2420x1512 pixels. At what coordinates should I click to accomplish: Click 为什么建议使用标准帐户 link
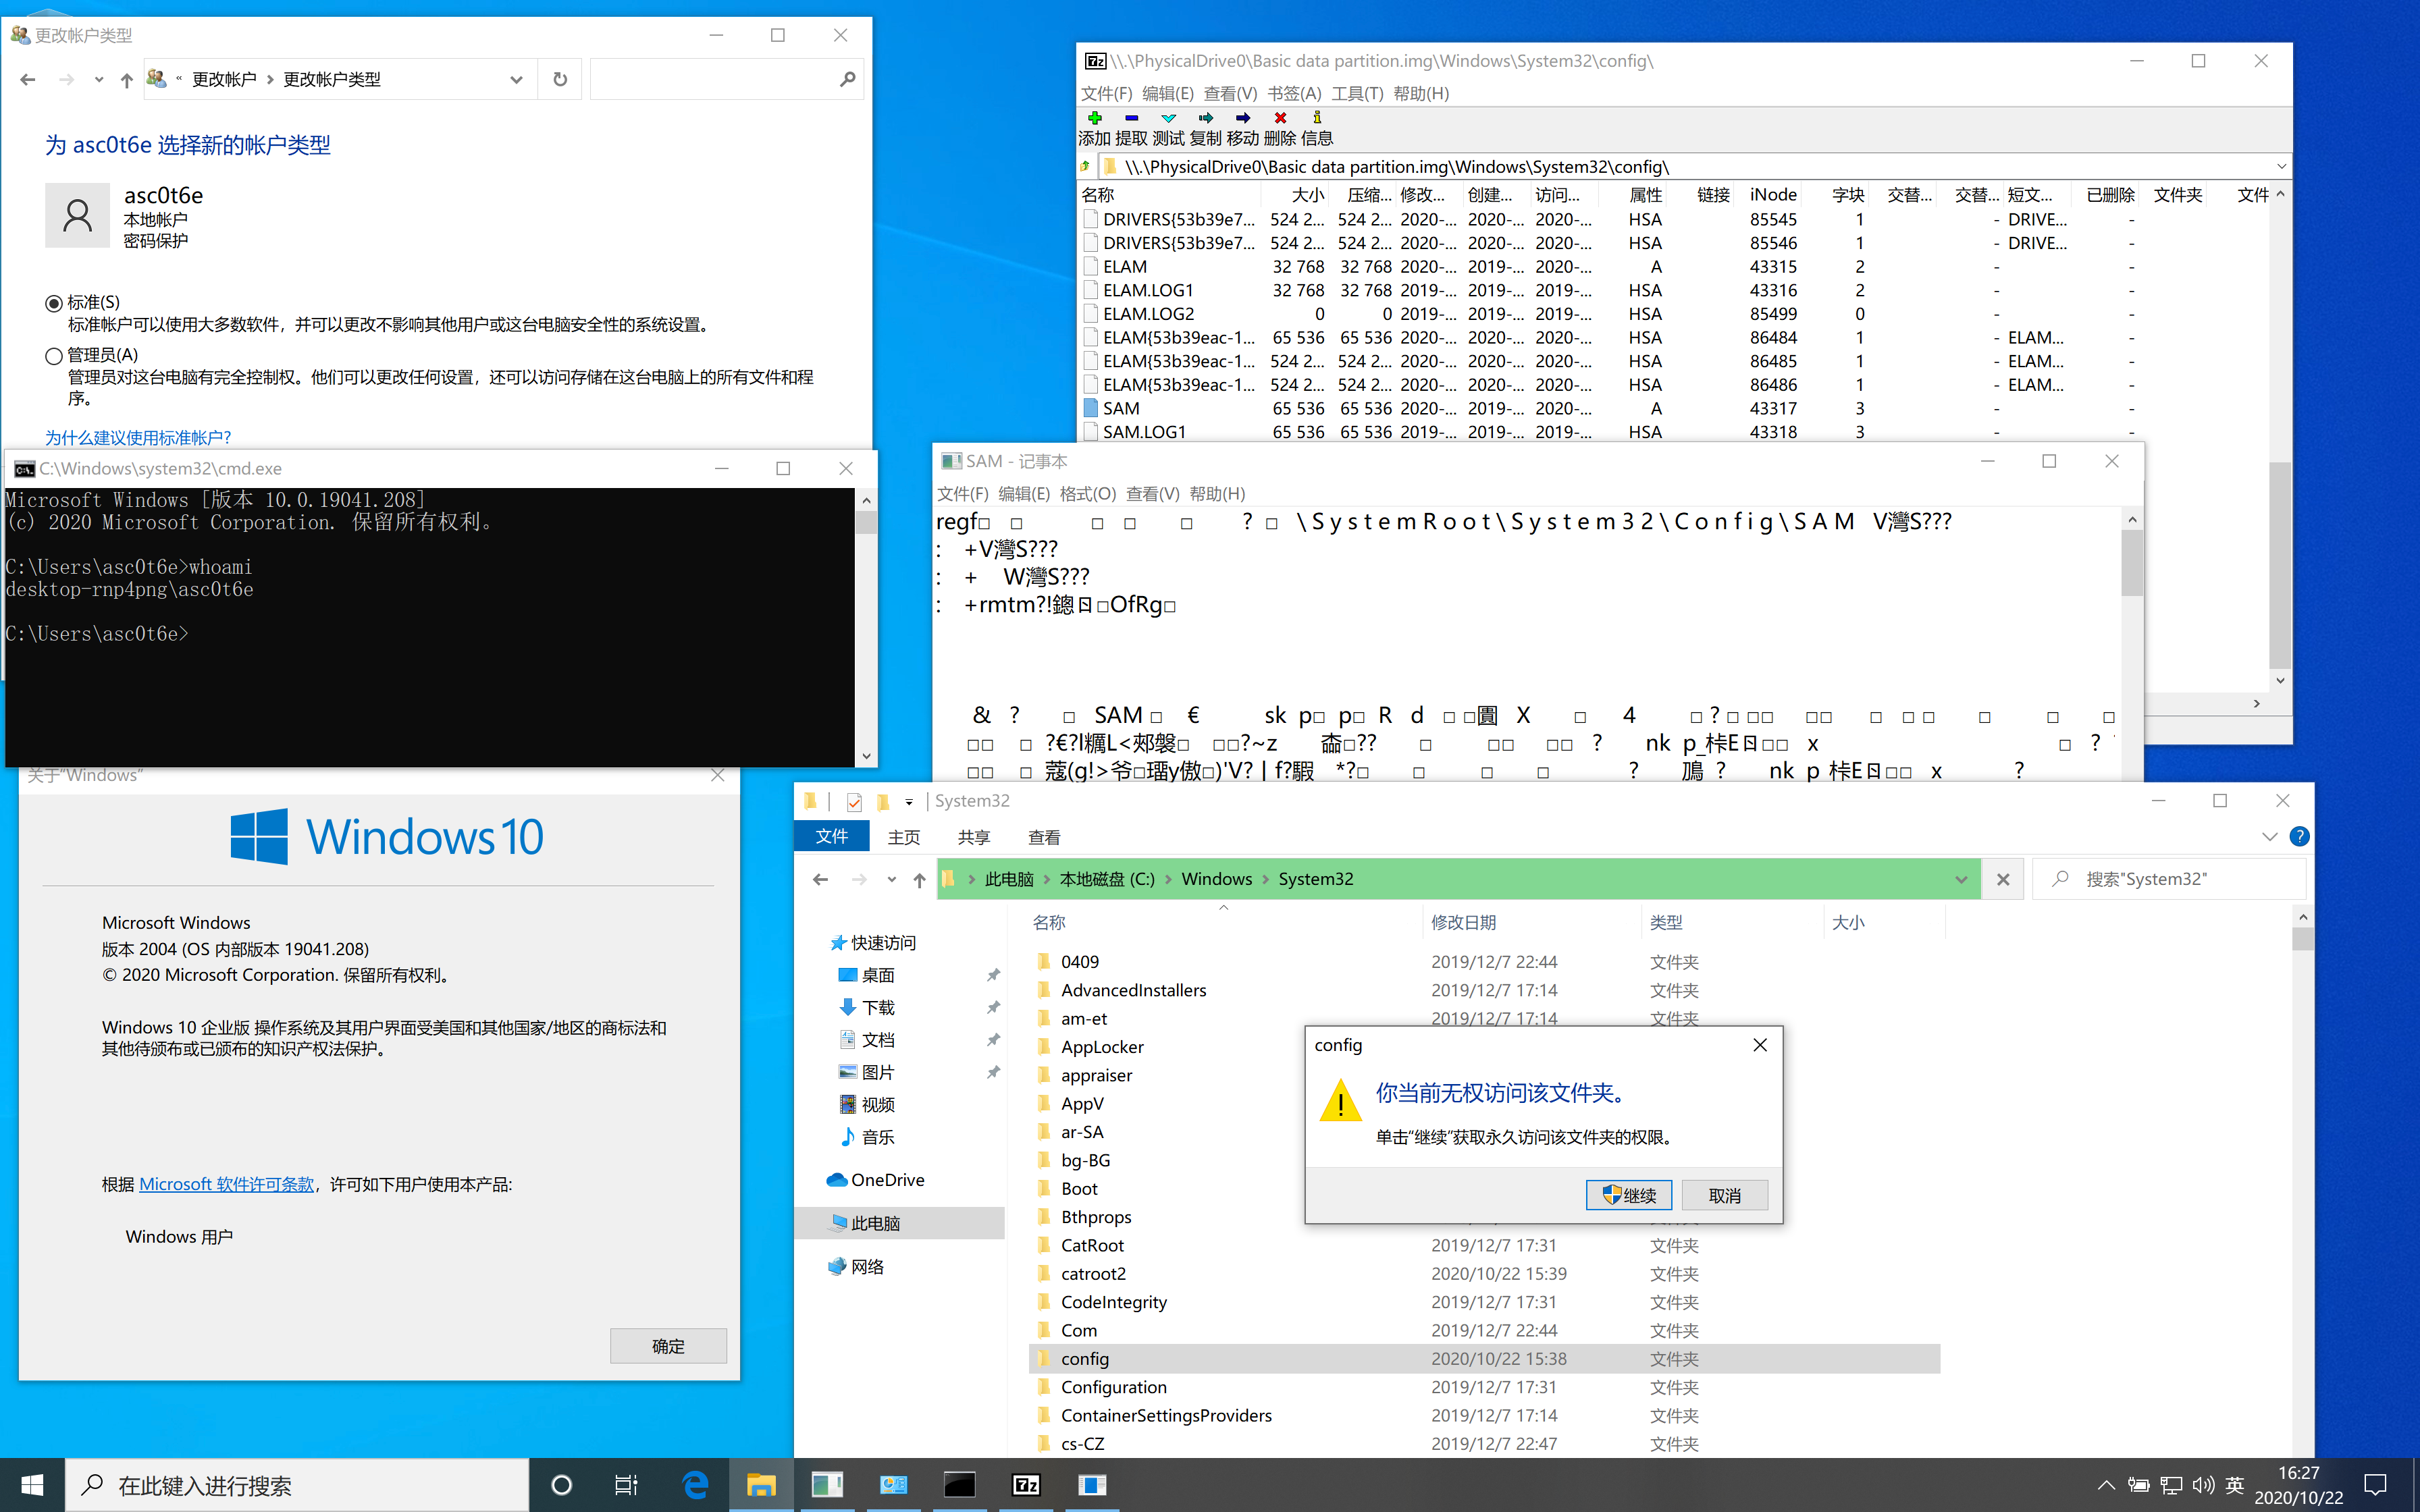138,437
